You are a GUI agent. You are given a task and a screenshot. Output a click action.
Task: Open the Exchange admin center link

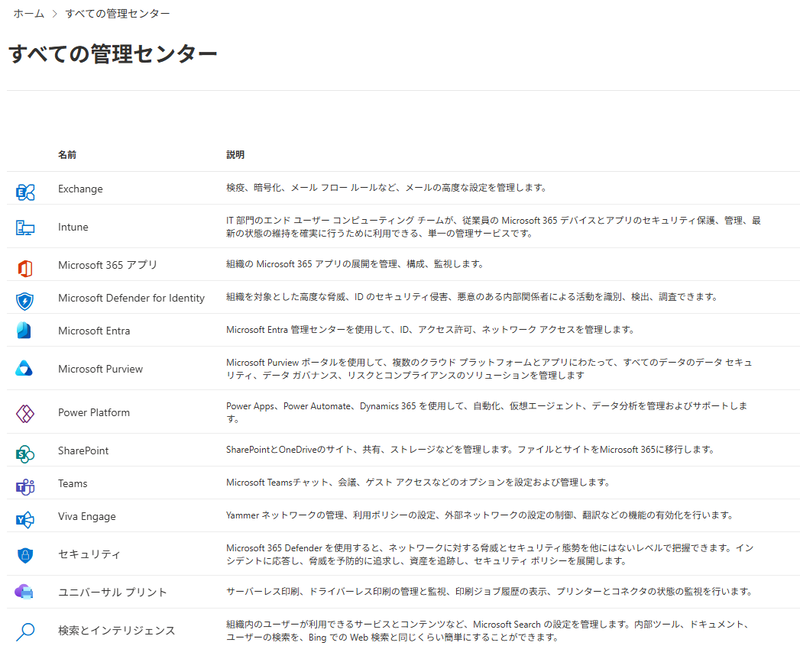point(81,189)
